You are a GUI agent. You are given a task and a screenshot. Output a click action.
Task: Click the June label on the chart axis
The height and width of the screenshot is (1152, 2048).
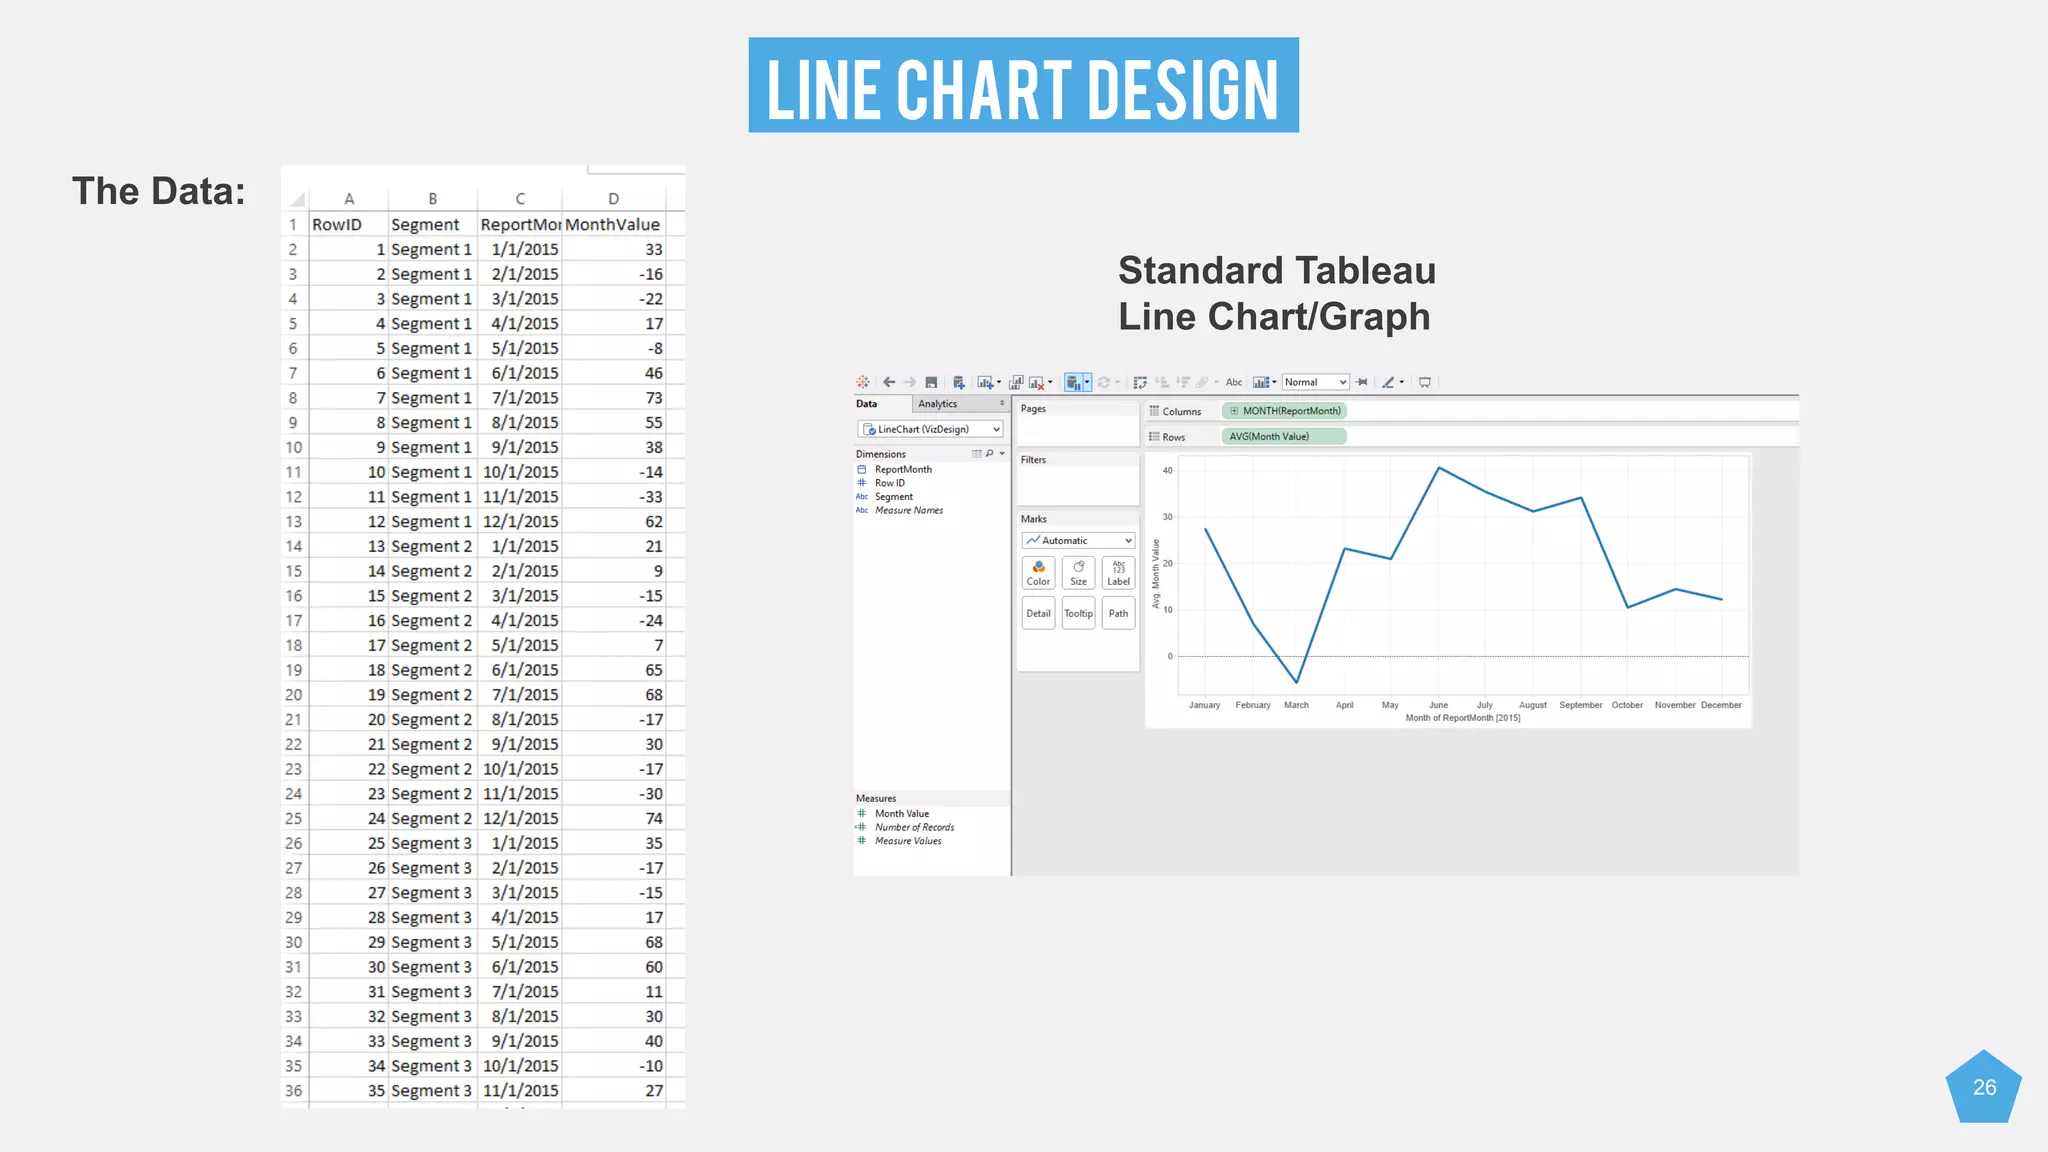tap(1438, 705)
